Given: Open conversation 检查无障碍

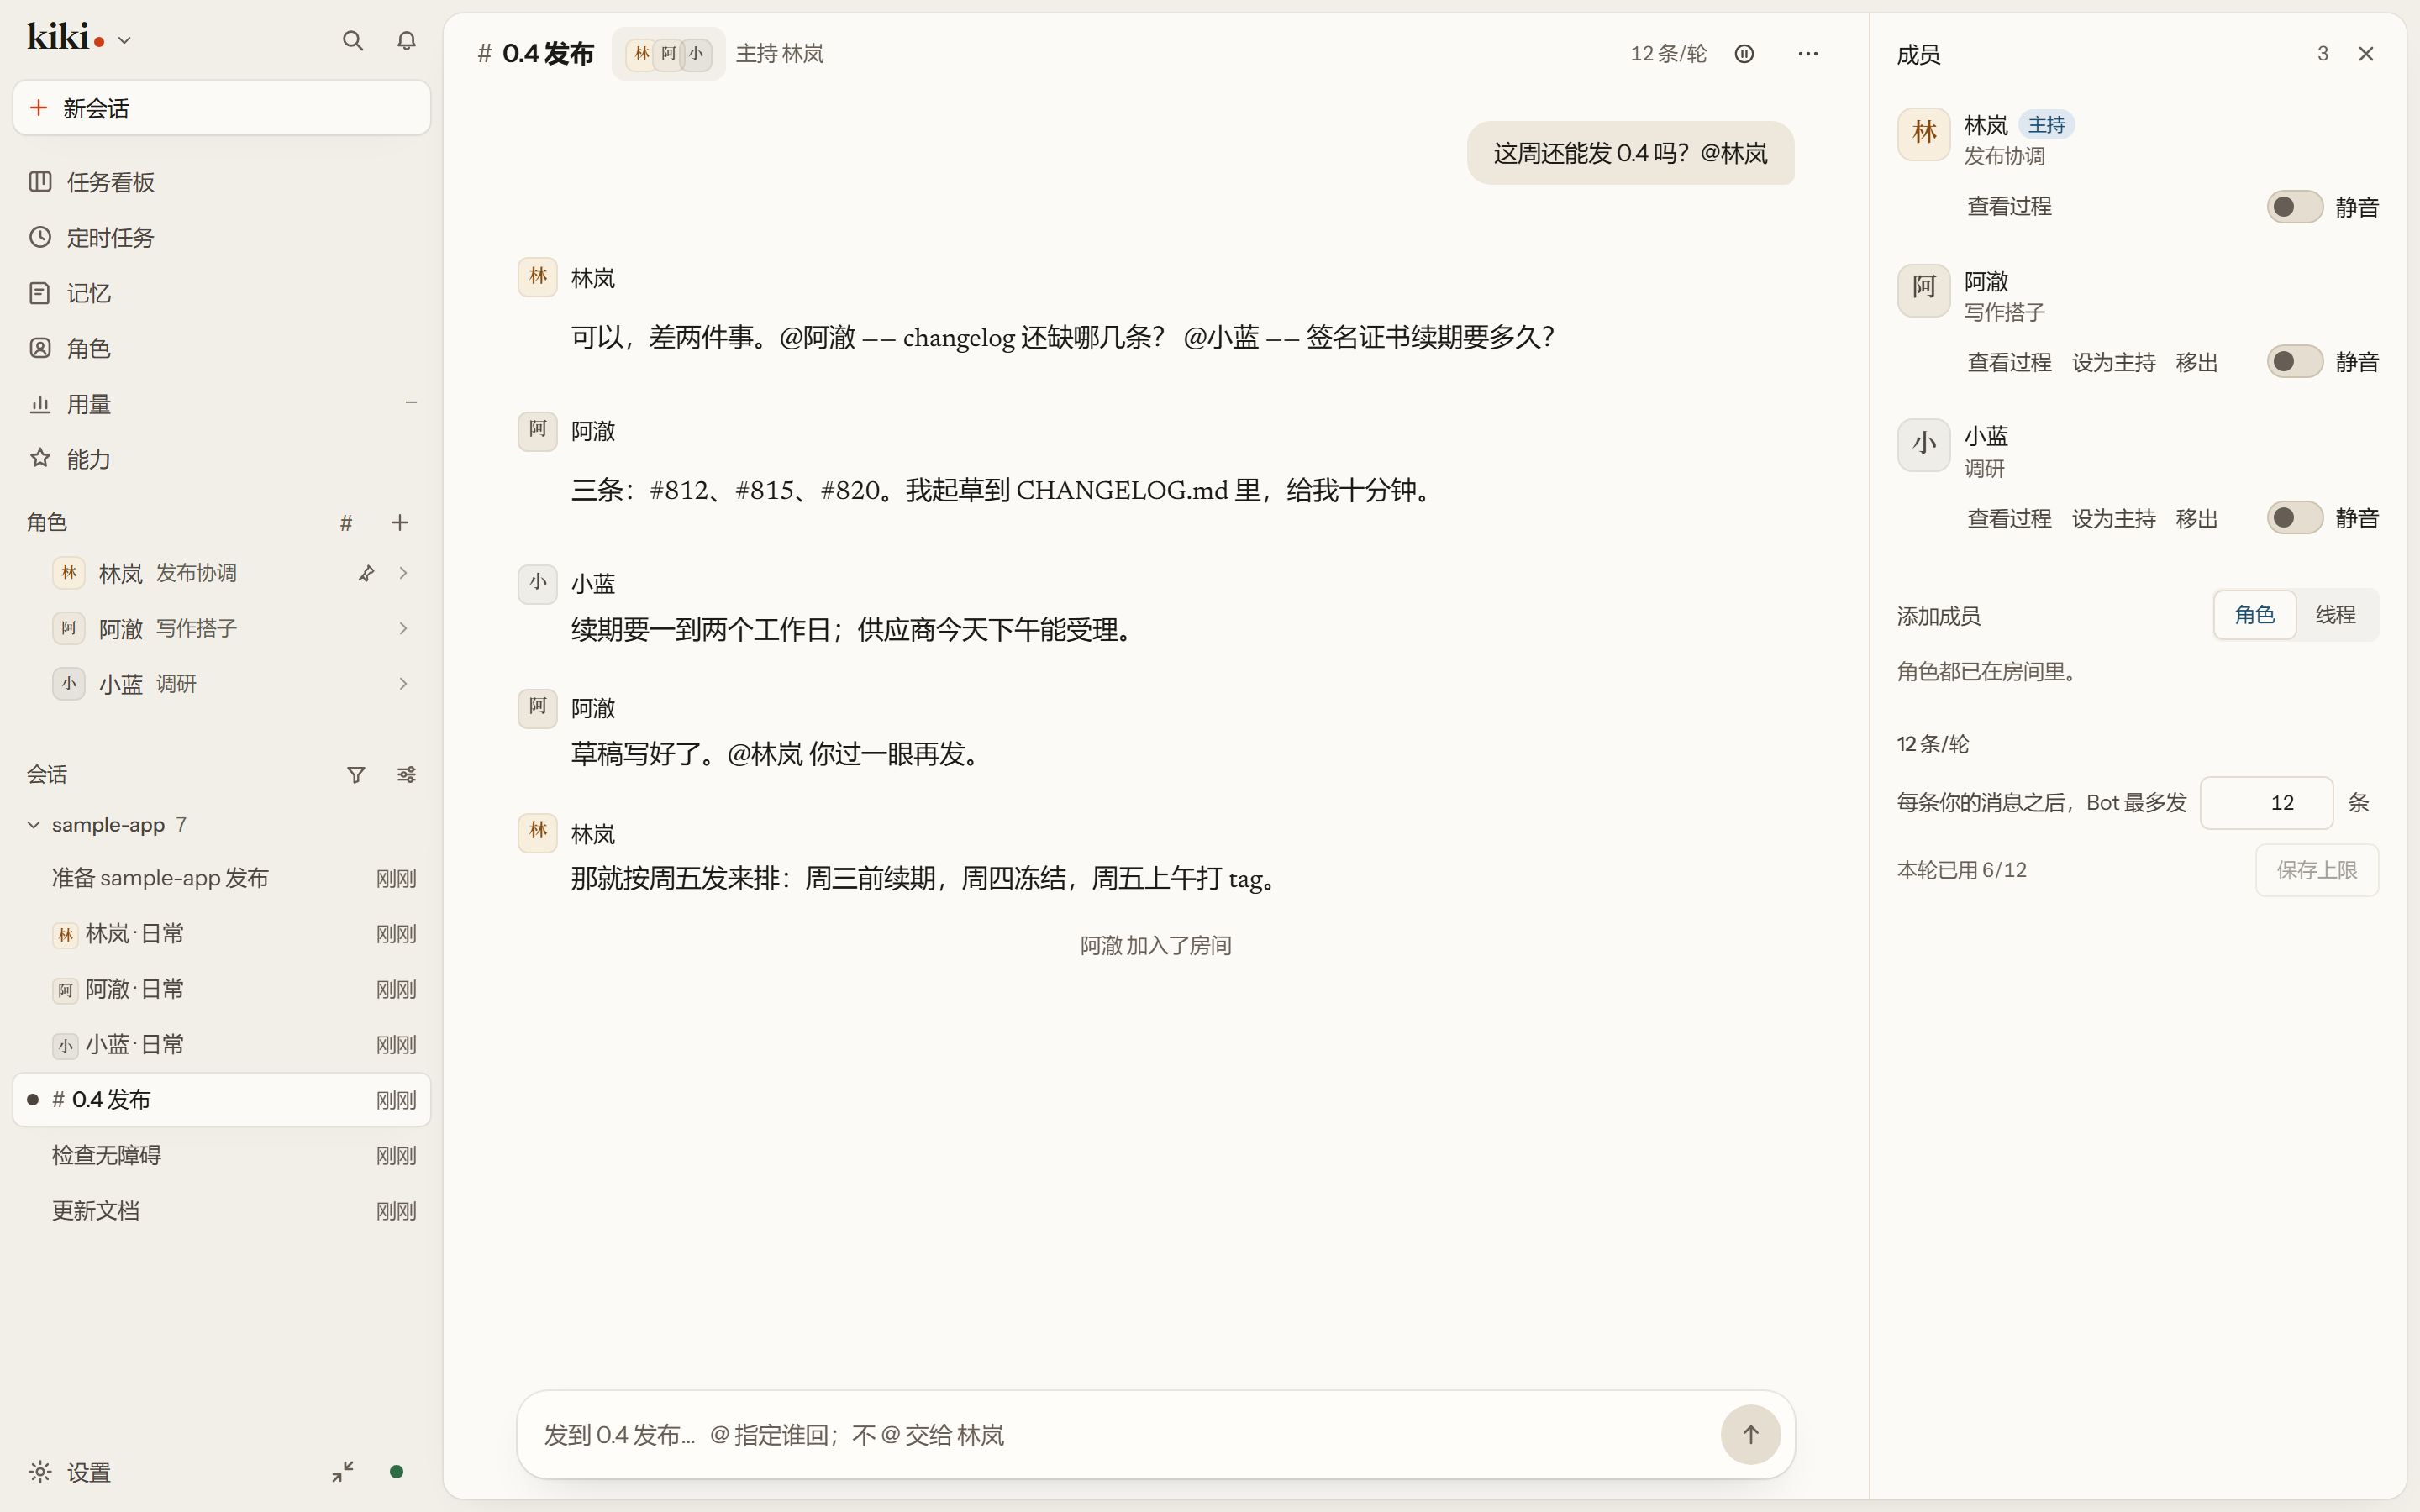Looking at the screenshot, I should 221,1155.
